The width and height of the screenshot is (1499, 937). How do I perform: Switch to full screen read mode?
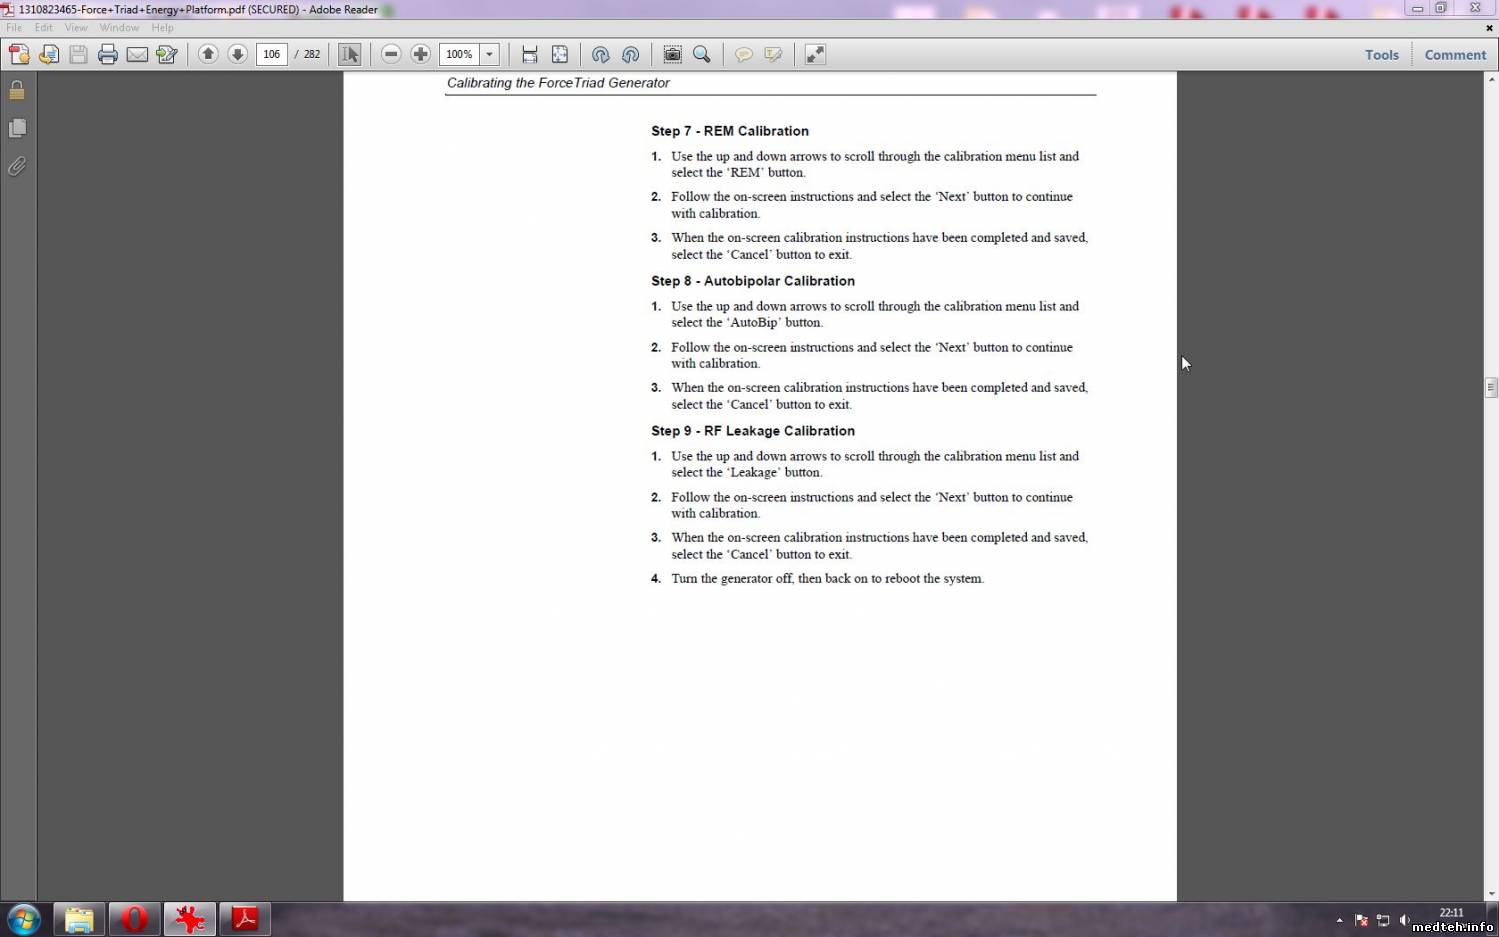point(815,55)
